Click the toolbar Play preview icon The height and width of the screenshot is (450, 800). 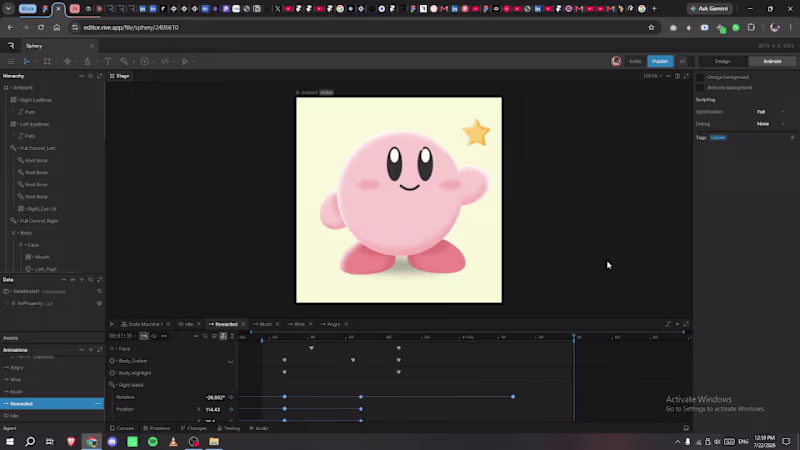pyautogui.click(x=185, y=61)
